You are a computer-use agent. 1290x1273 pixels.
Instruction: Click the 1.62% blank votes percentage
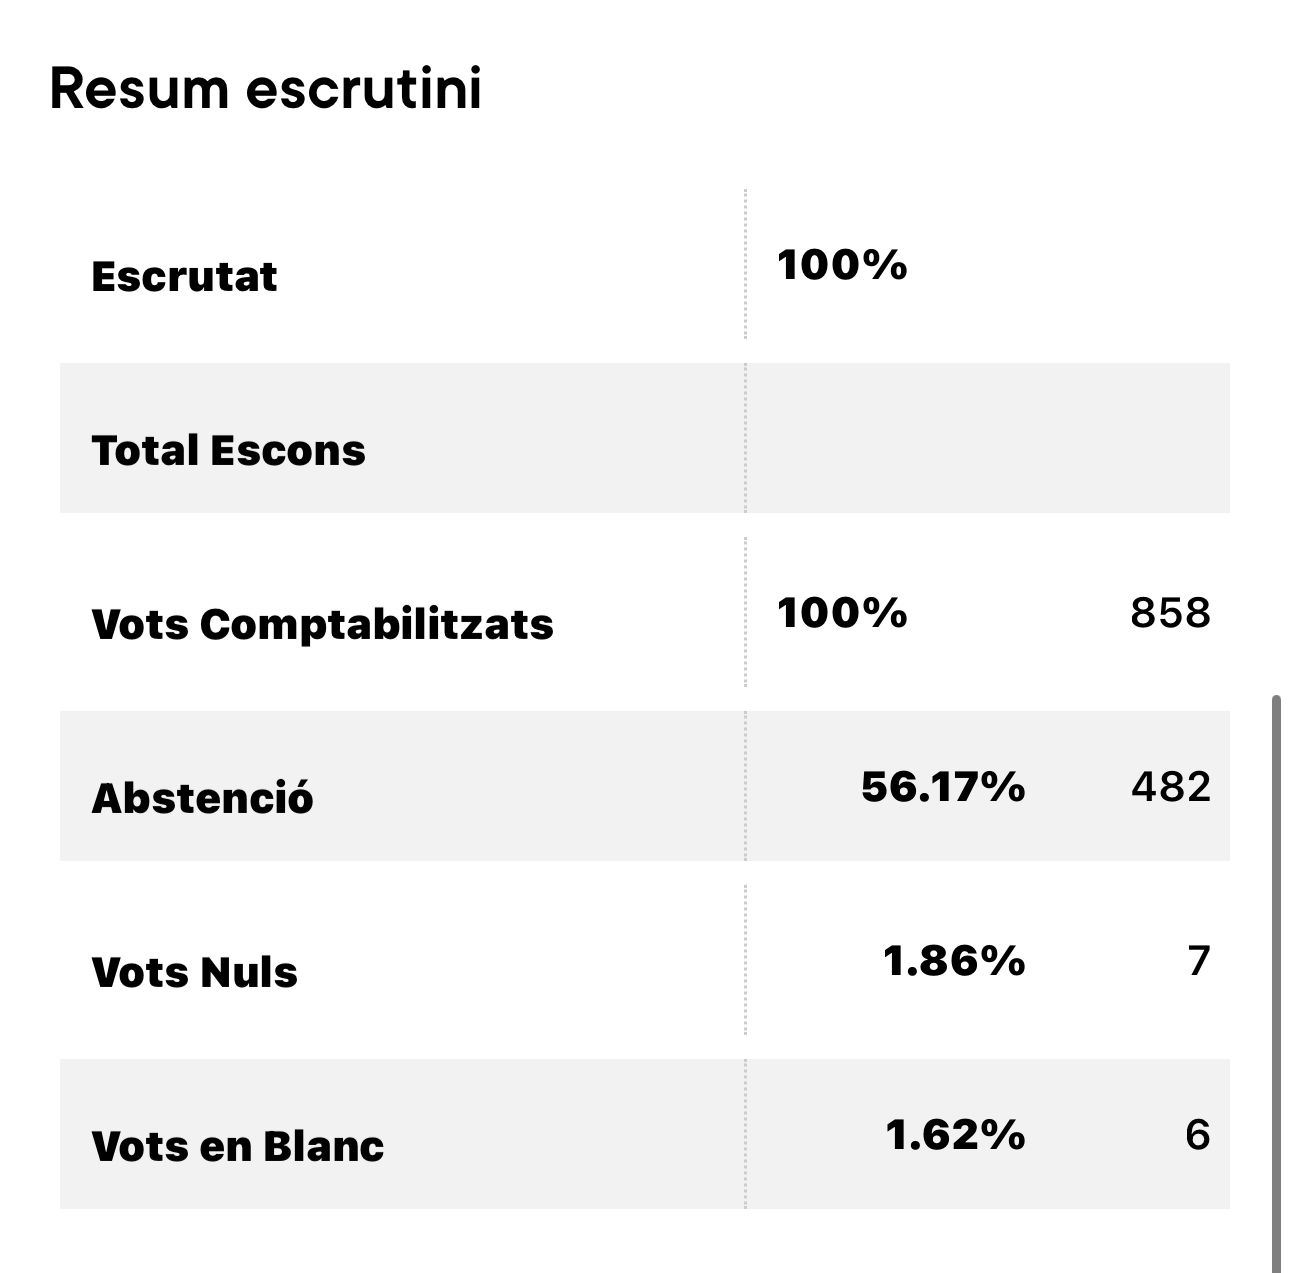[955, 1135]
